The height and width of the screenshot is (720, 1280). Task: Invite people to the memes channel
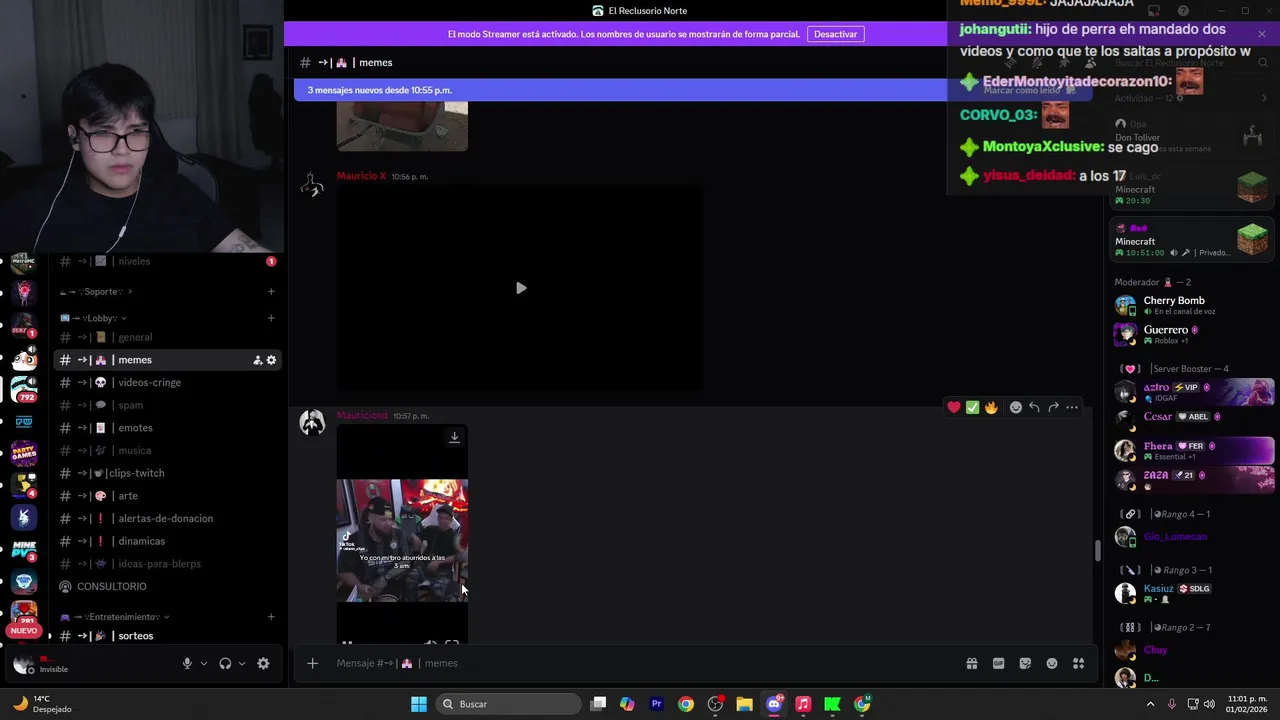pyautogui.click(x=257, y=360)
